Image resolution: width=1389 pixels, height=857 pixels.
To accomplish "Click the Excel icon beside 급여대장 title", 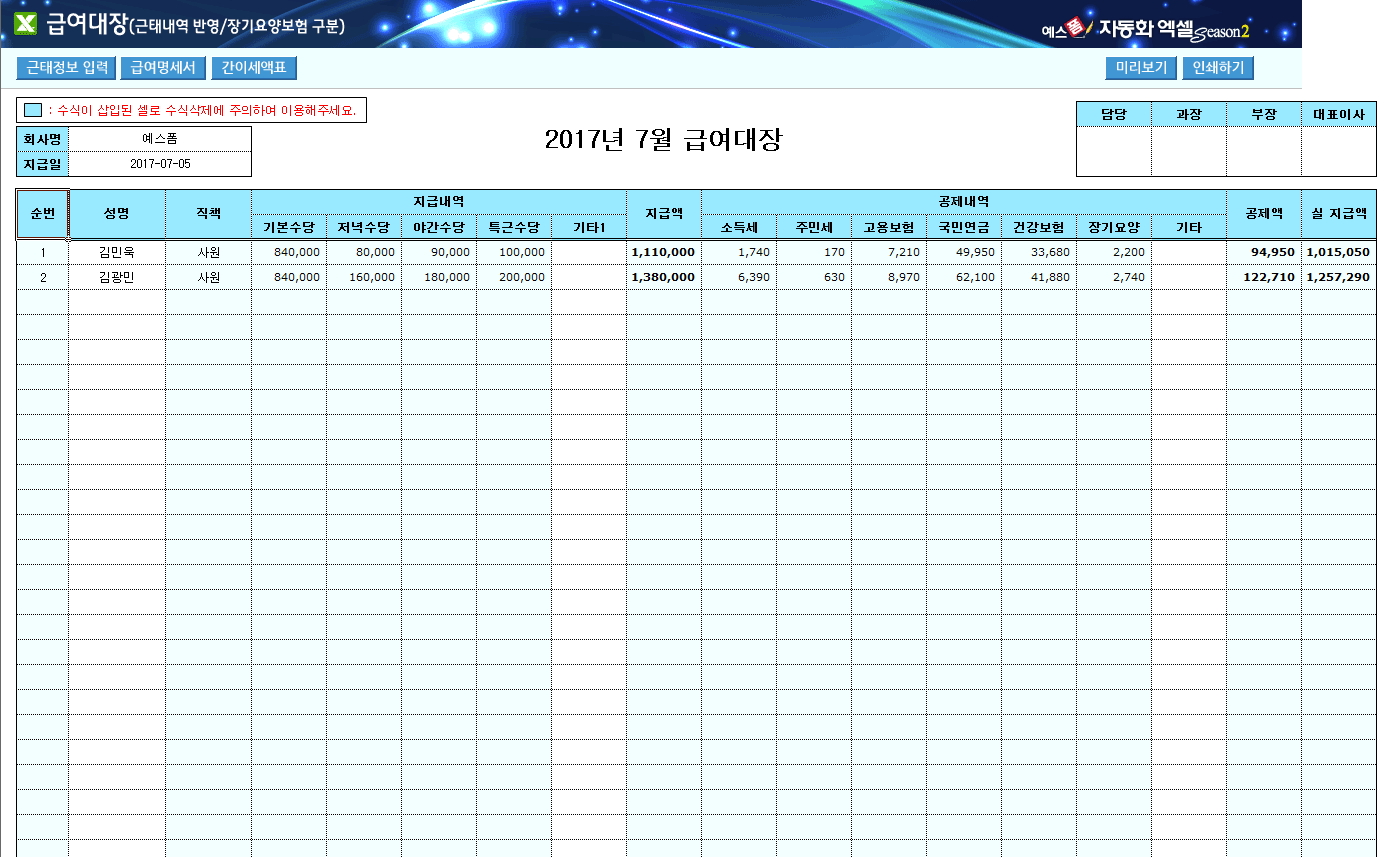I will [x=27, y=24].
